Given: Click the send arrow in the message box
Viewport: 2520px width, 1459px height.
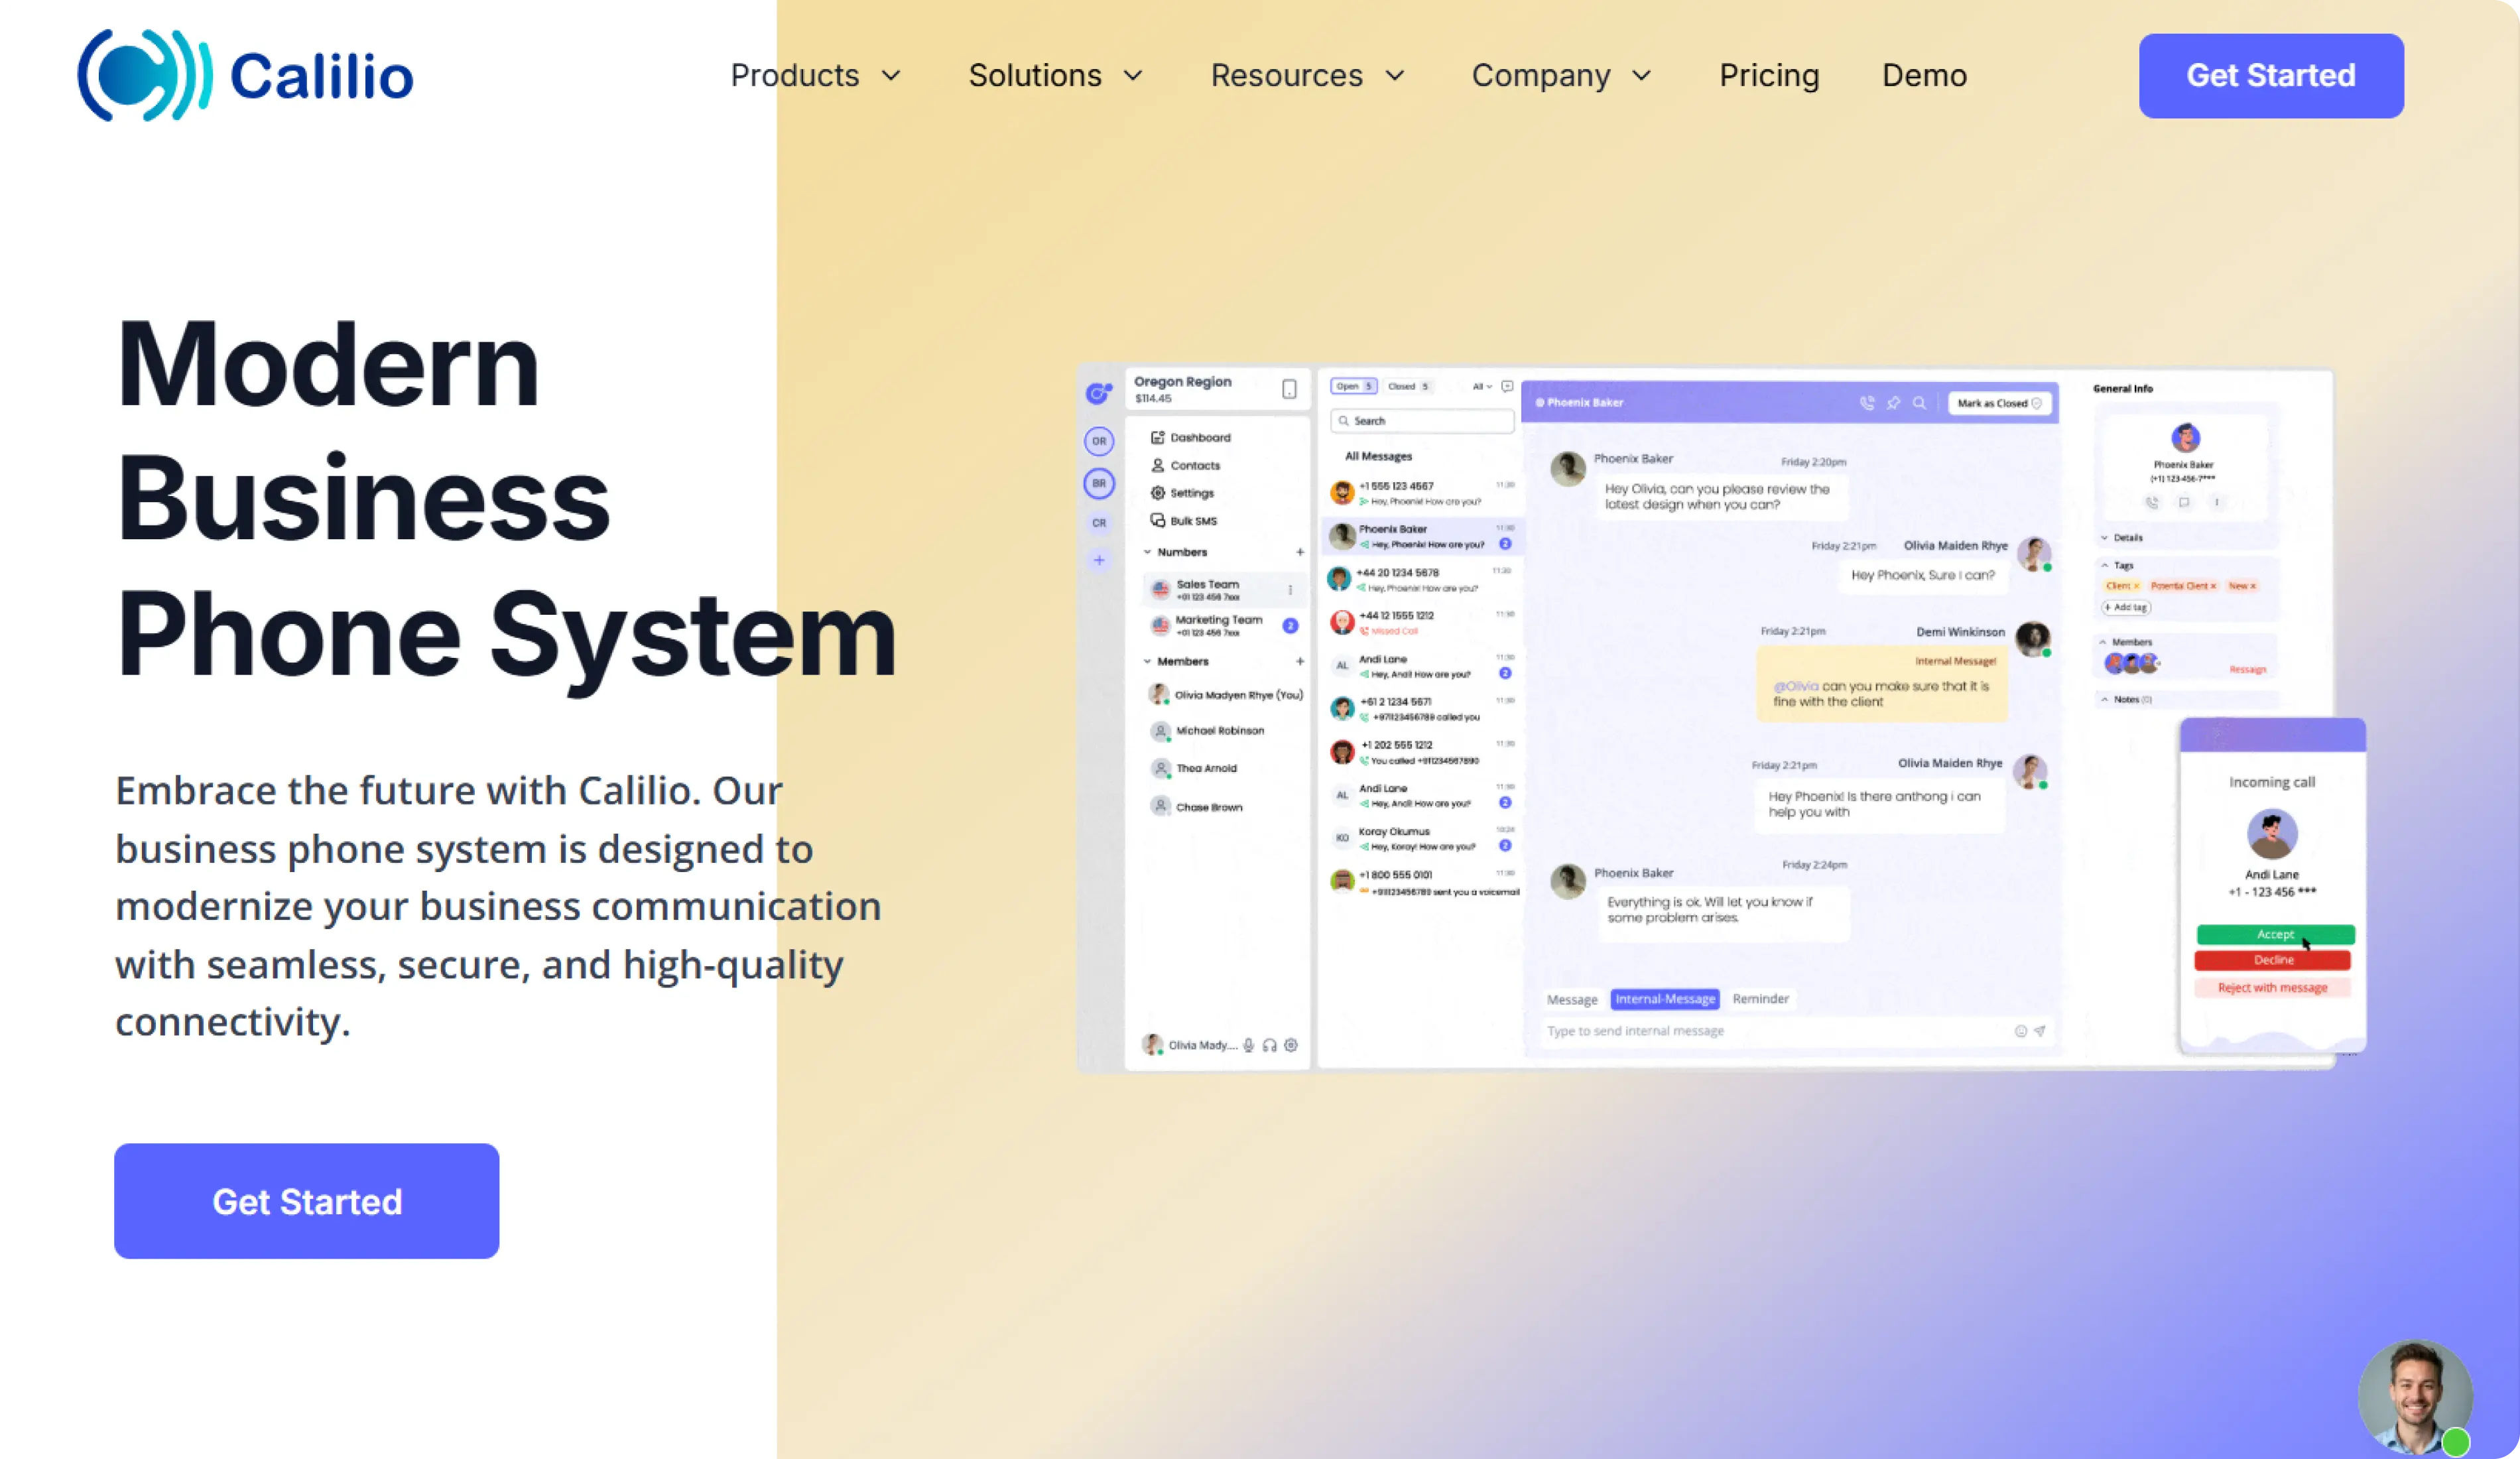Looking at the screenshot, I should 2039,1031.
